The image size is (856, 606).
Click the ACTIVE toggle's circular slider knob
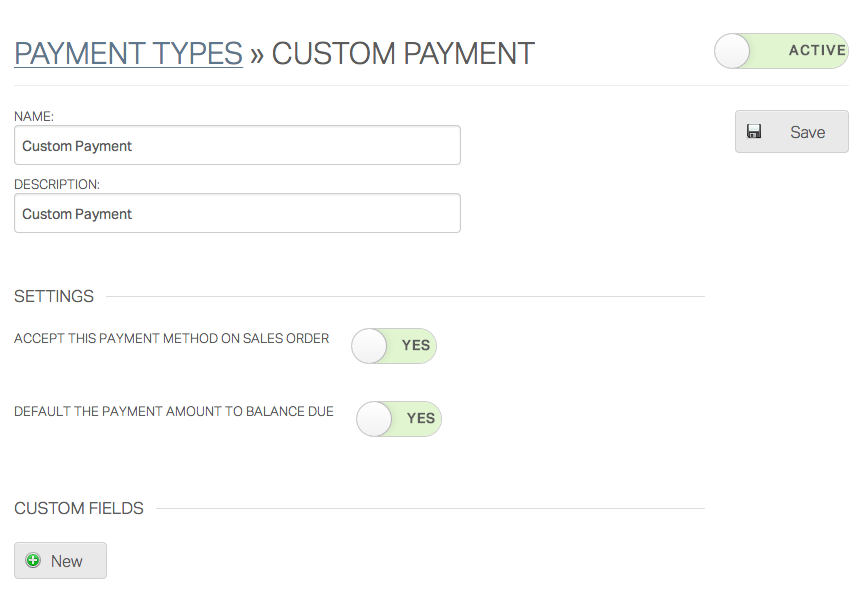731,50
